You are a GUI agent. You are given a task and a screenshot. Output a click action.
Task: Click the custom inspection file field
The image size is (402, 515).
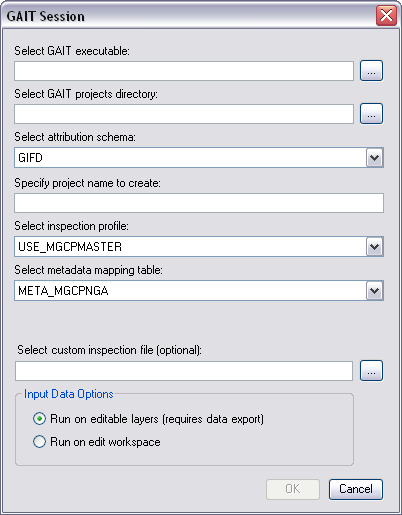(184, 371)
